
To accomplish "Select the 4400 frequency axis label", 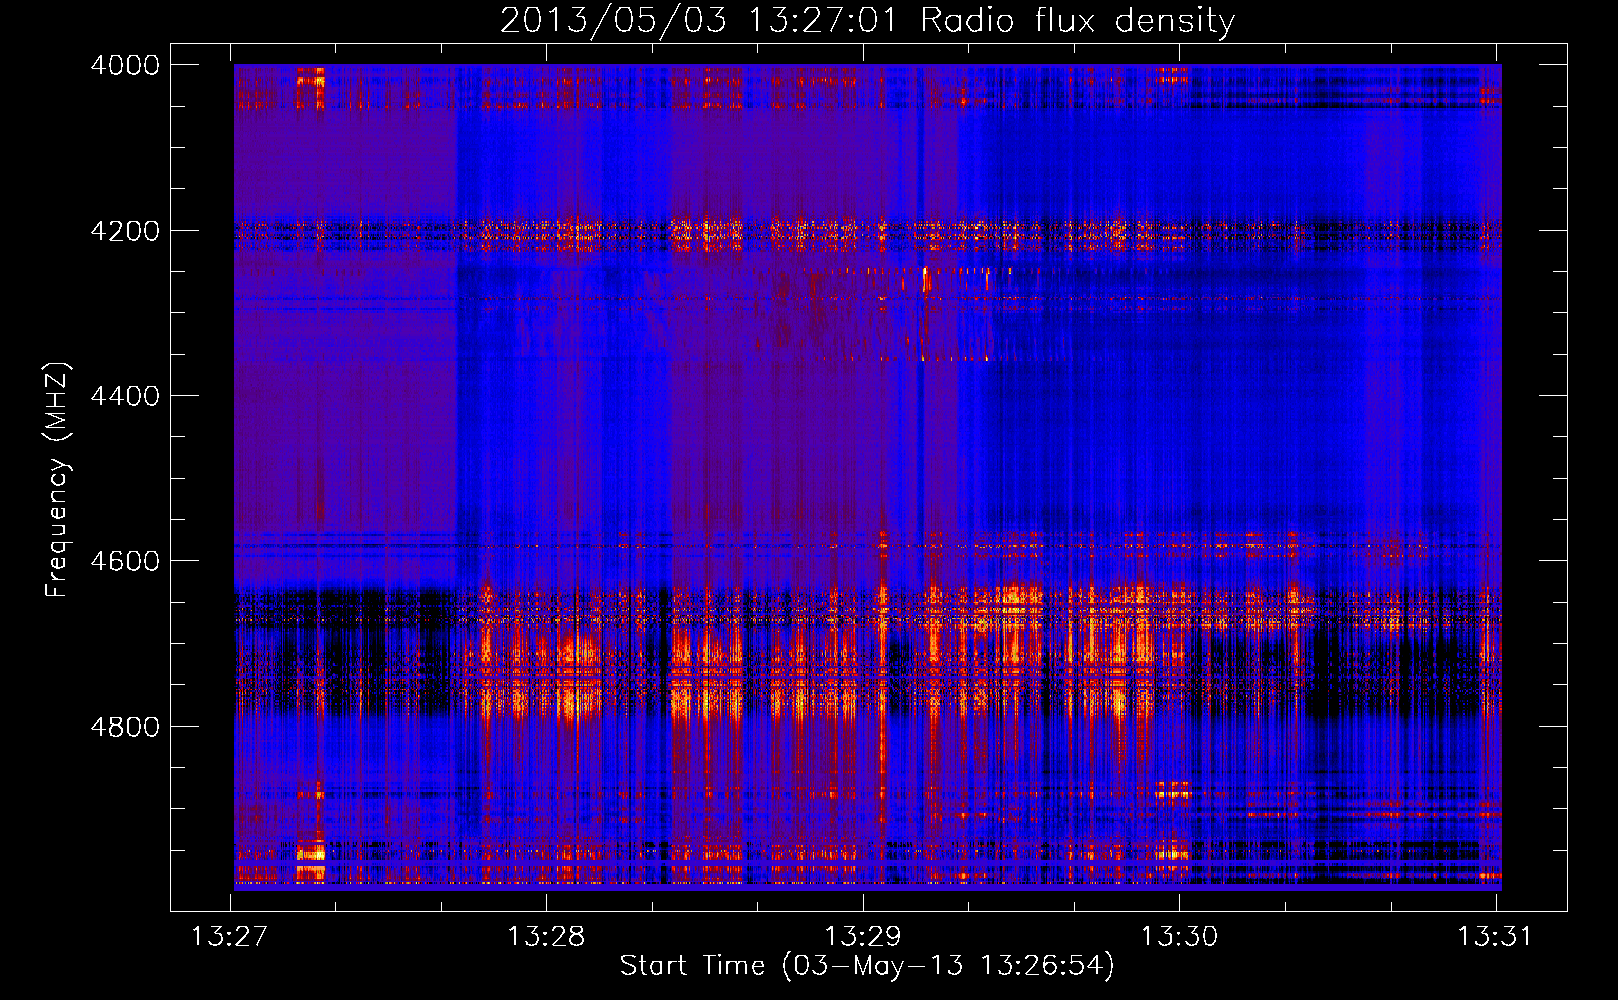I will [125, 396].
